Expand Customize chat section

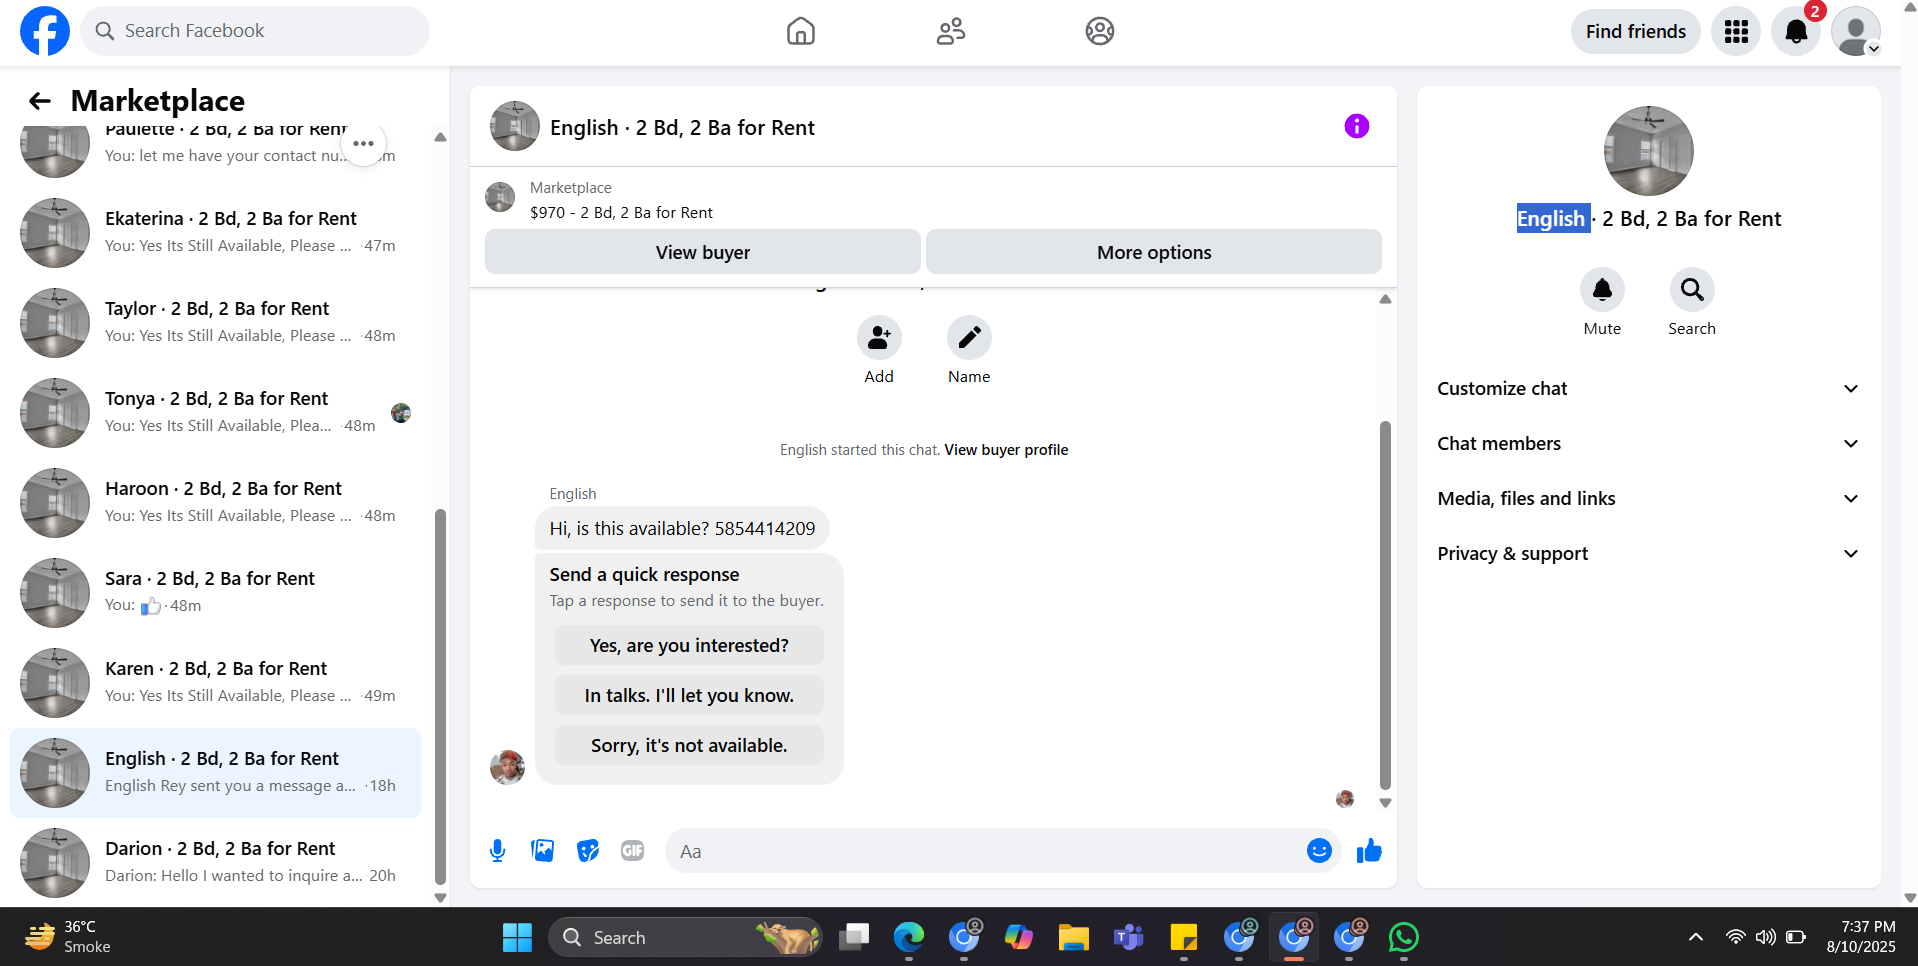point(1649,389)
